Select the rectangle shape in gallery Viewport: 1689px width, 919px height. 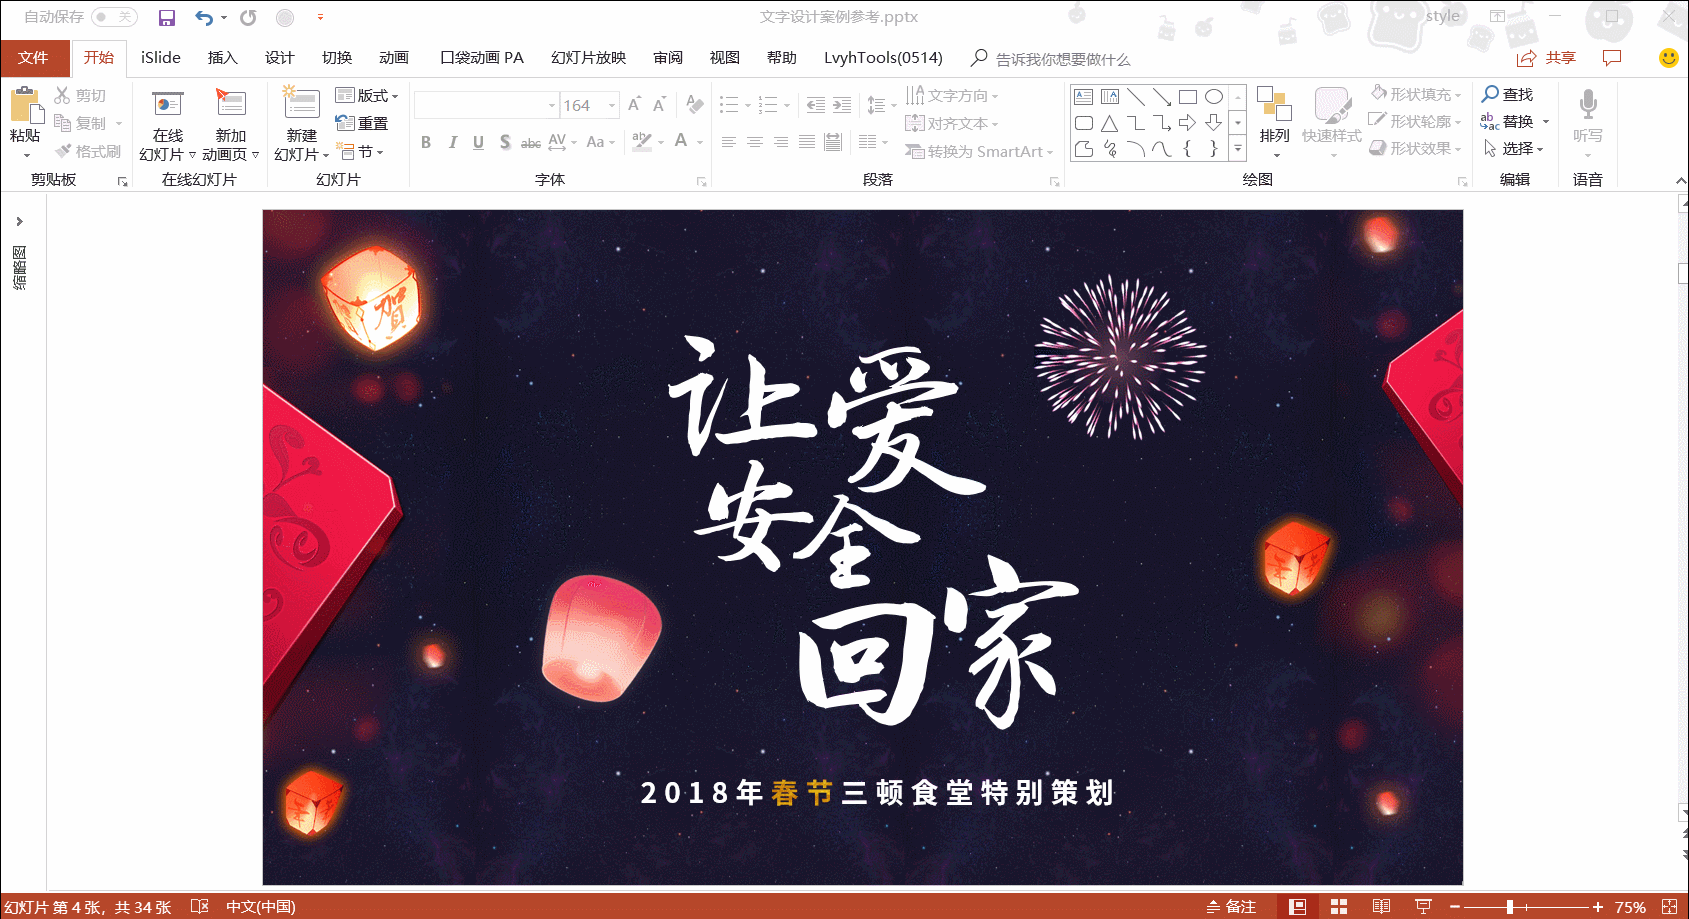click(1188, 97)
